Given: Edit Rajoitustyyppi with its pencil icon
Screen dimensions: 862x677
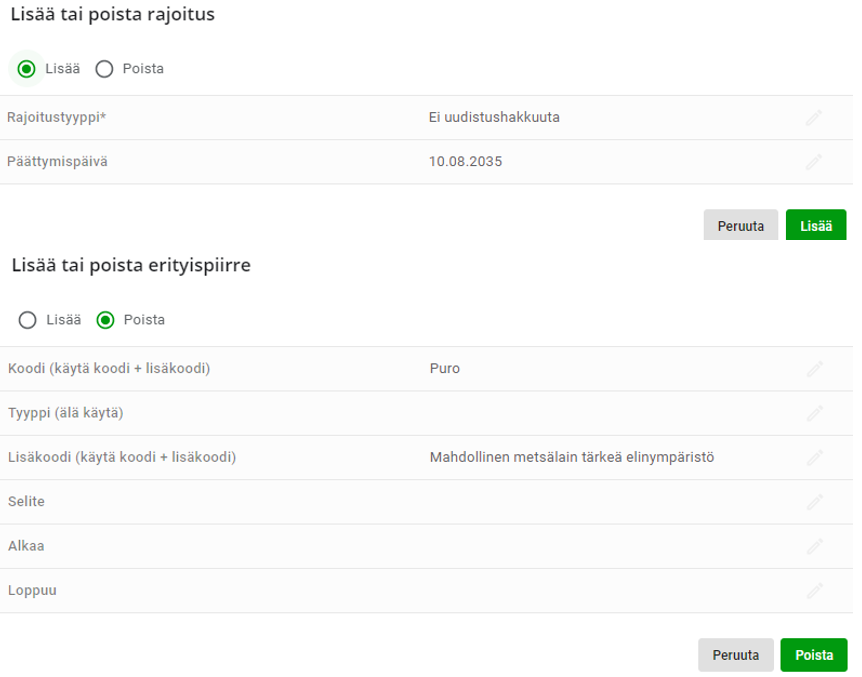Looking at the screenshot, I should (814, 117).
